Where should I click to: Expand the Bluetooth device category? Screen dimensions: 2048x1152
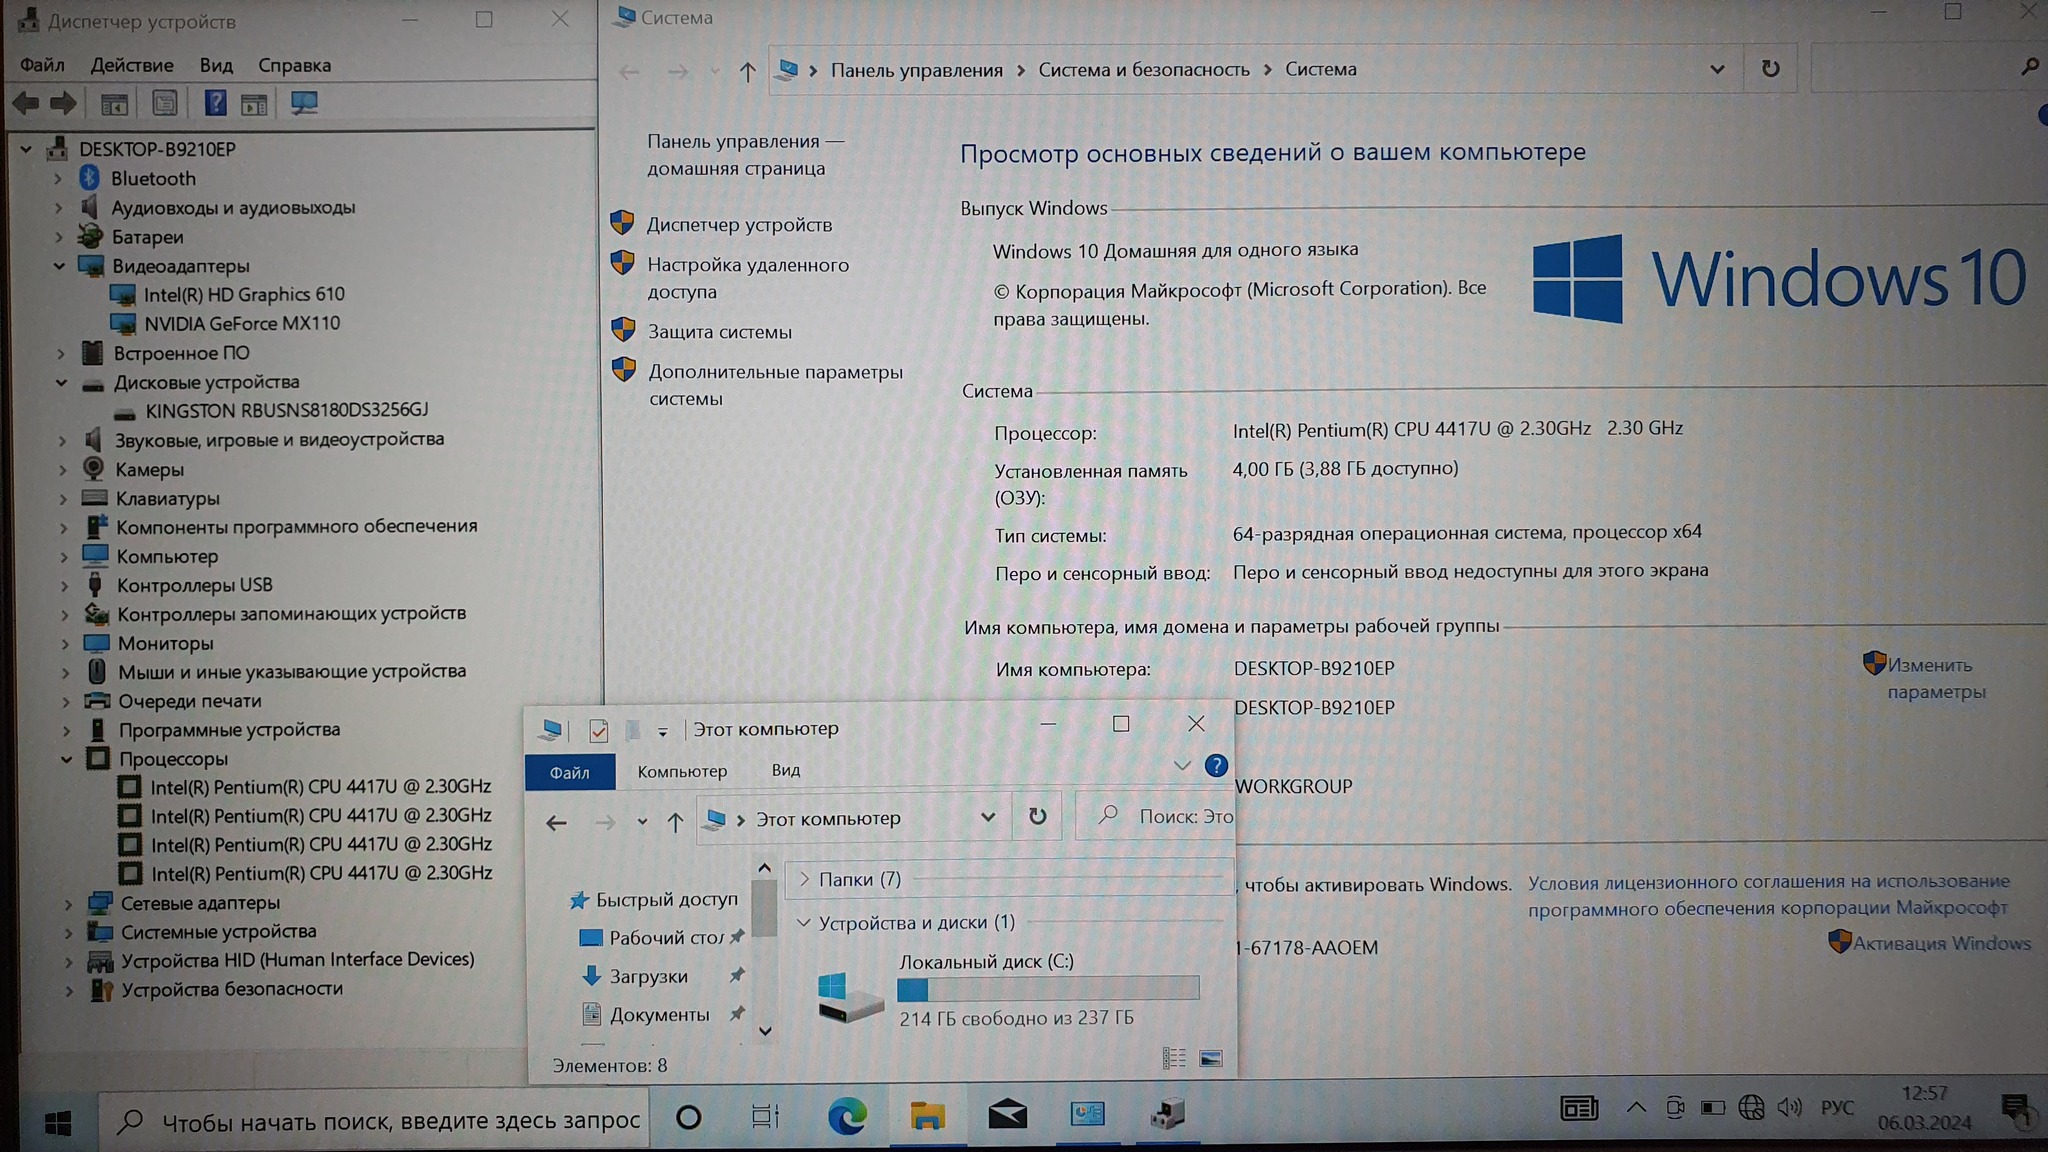coord(58,179)
